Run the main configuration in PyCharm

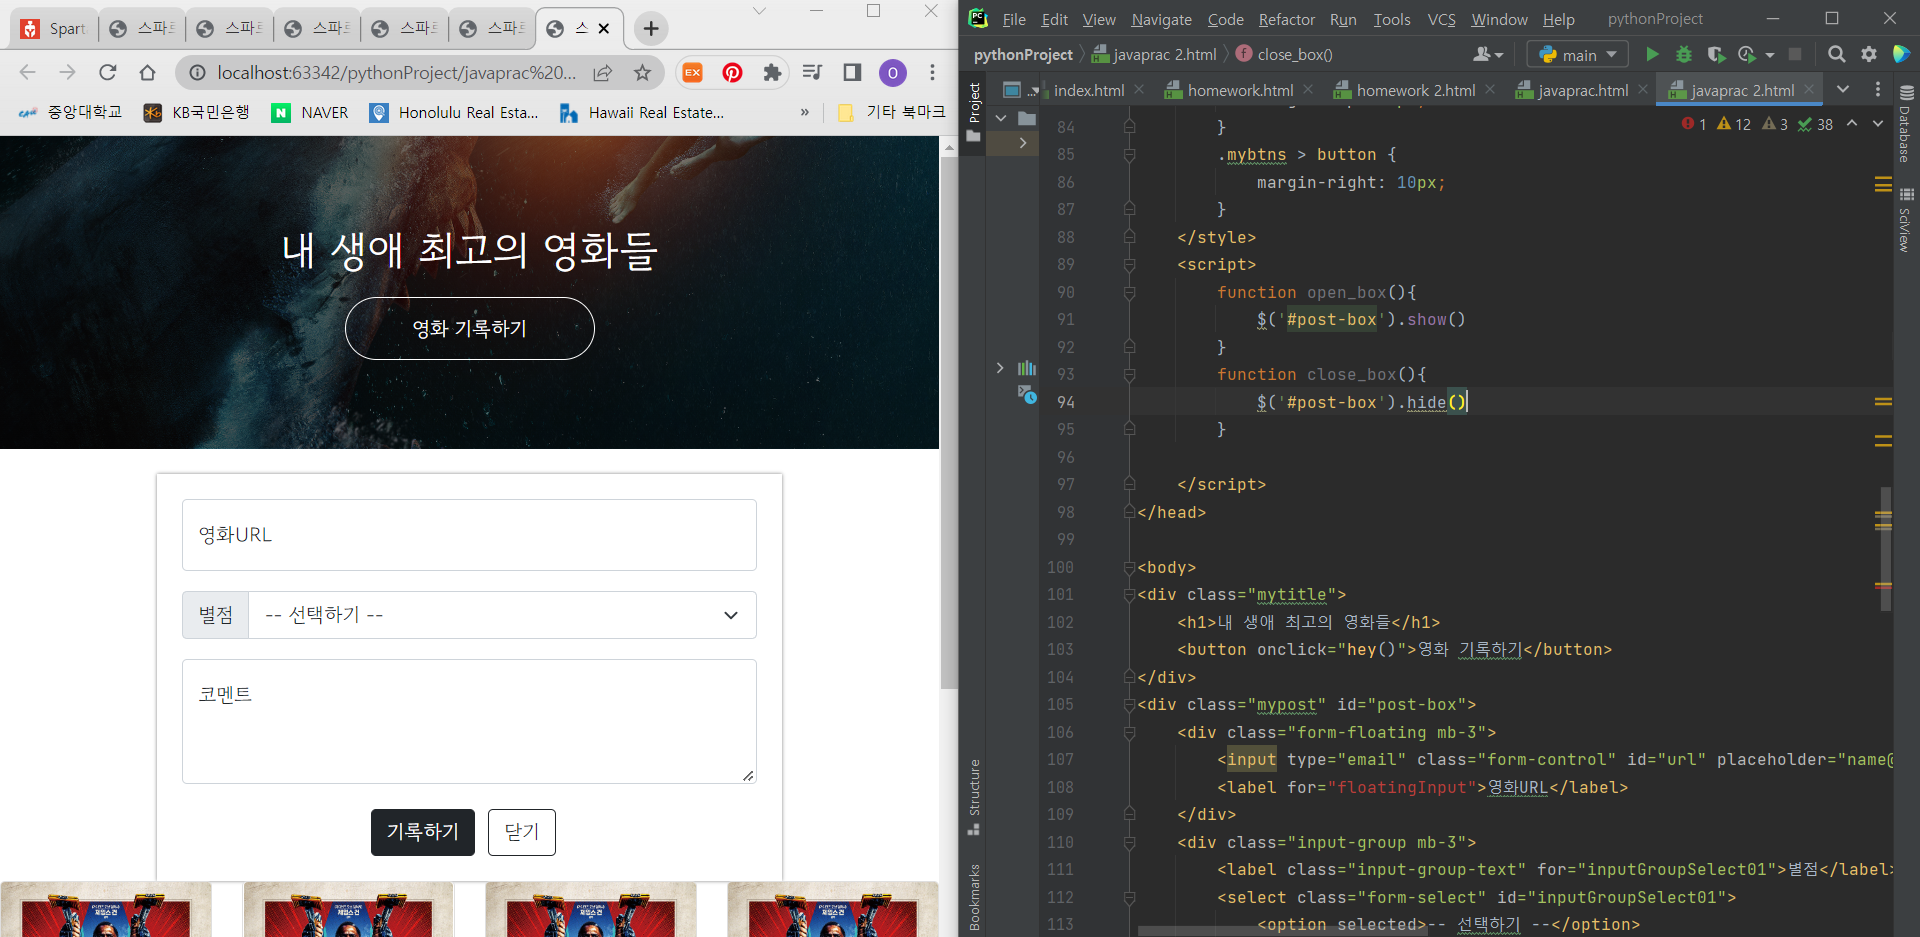click(x=1652, y=54)
